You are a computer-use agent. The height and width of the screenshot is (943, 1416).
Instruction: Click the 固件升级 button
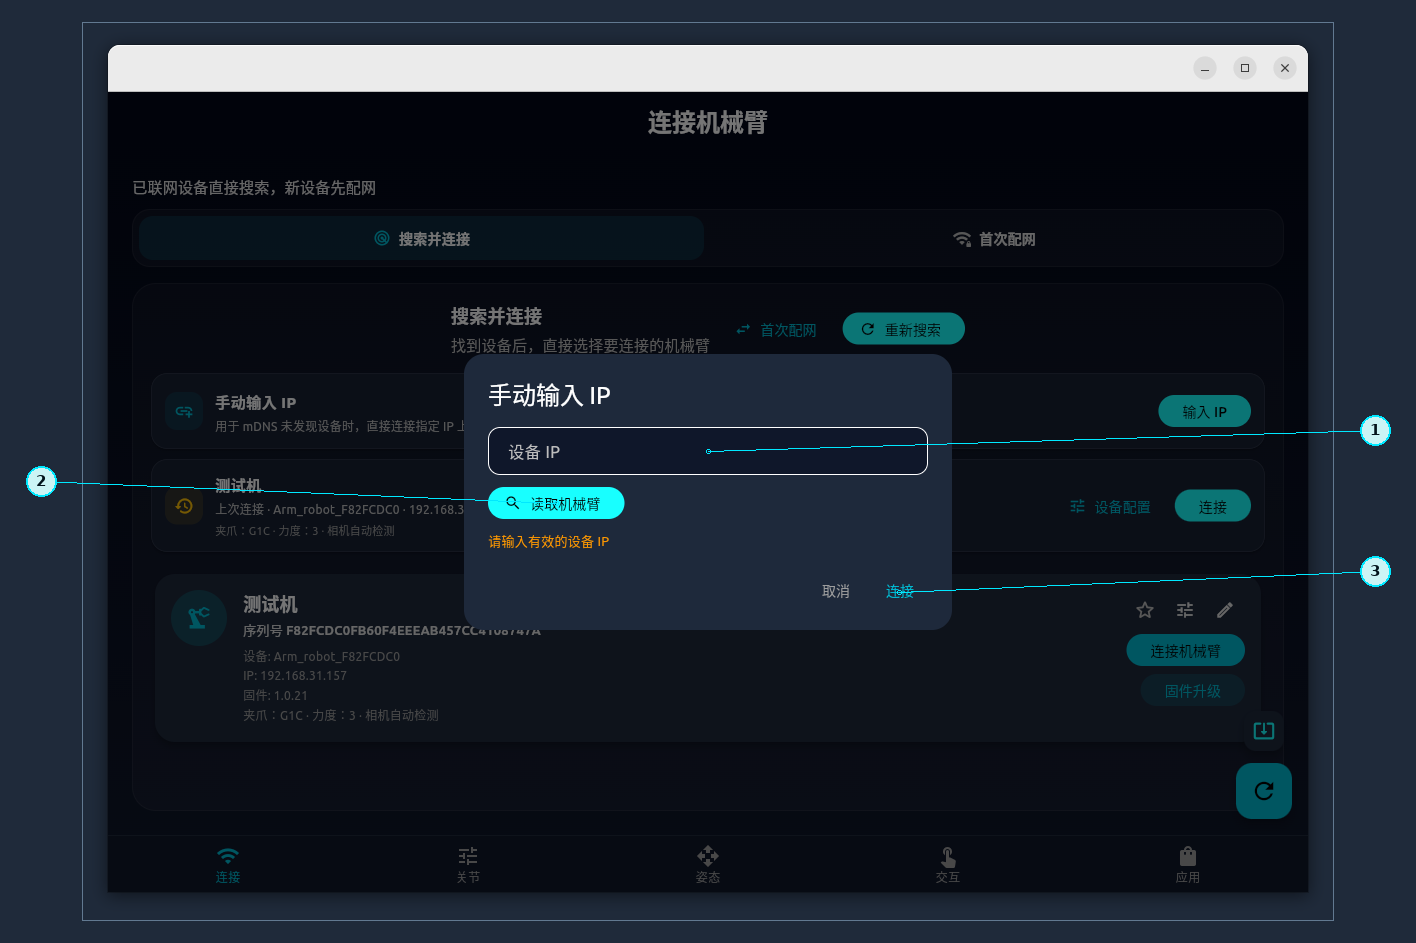pyautogui.click(x=1192, y=691)
